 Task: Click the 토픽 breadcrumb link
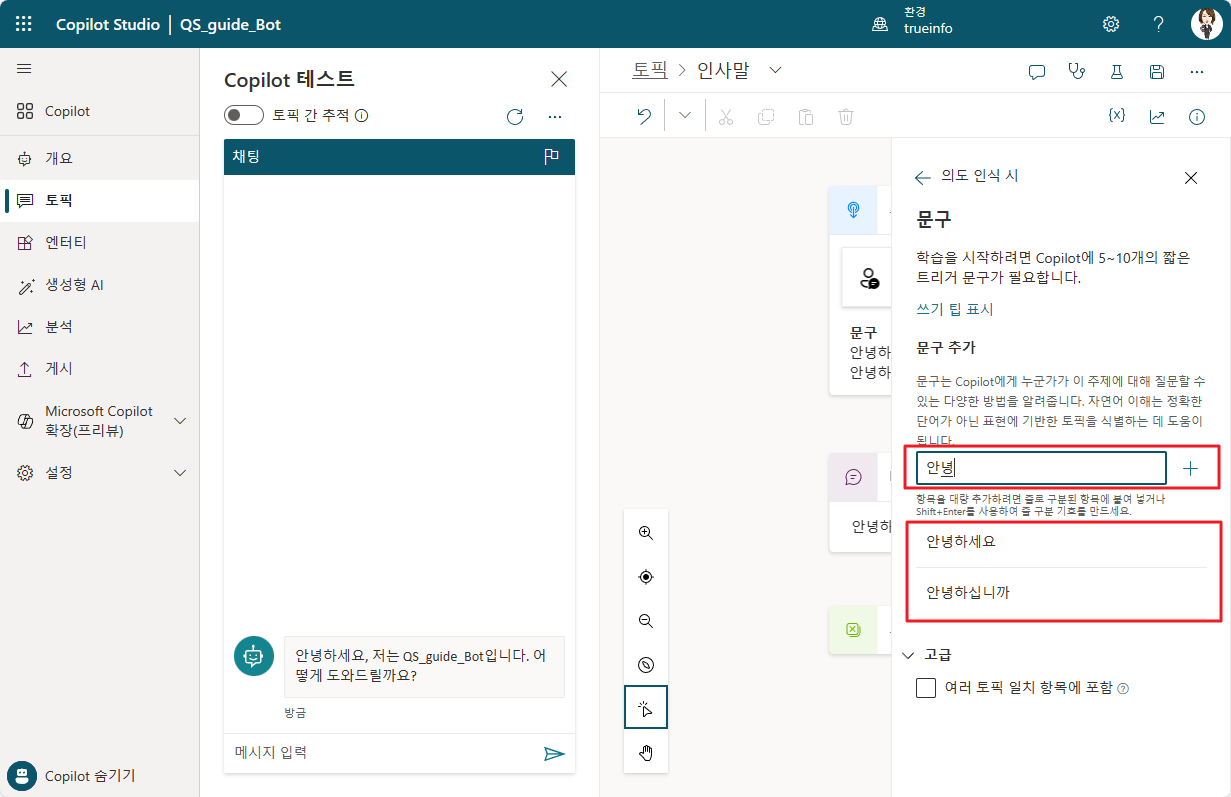(648, 70)
